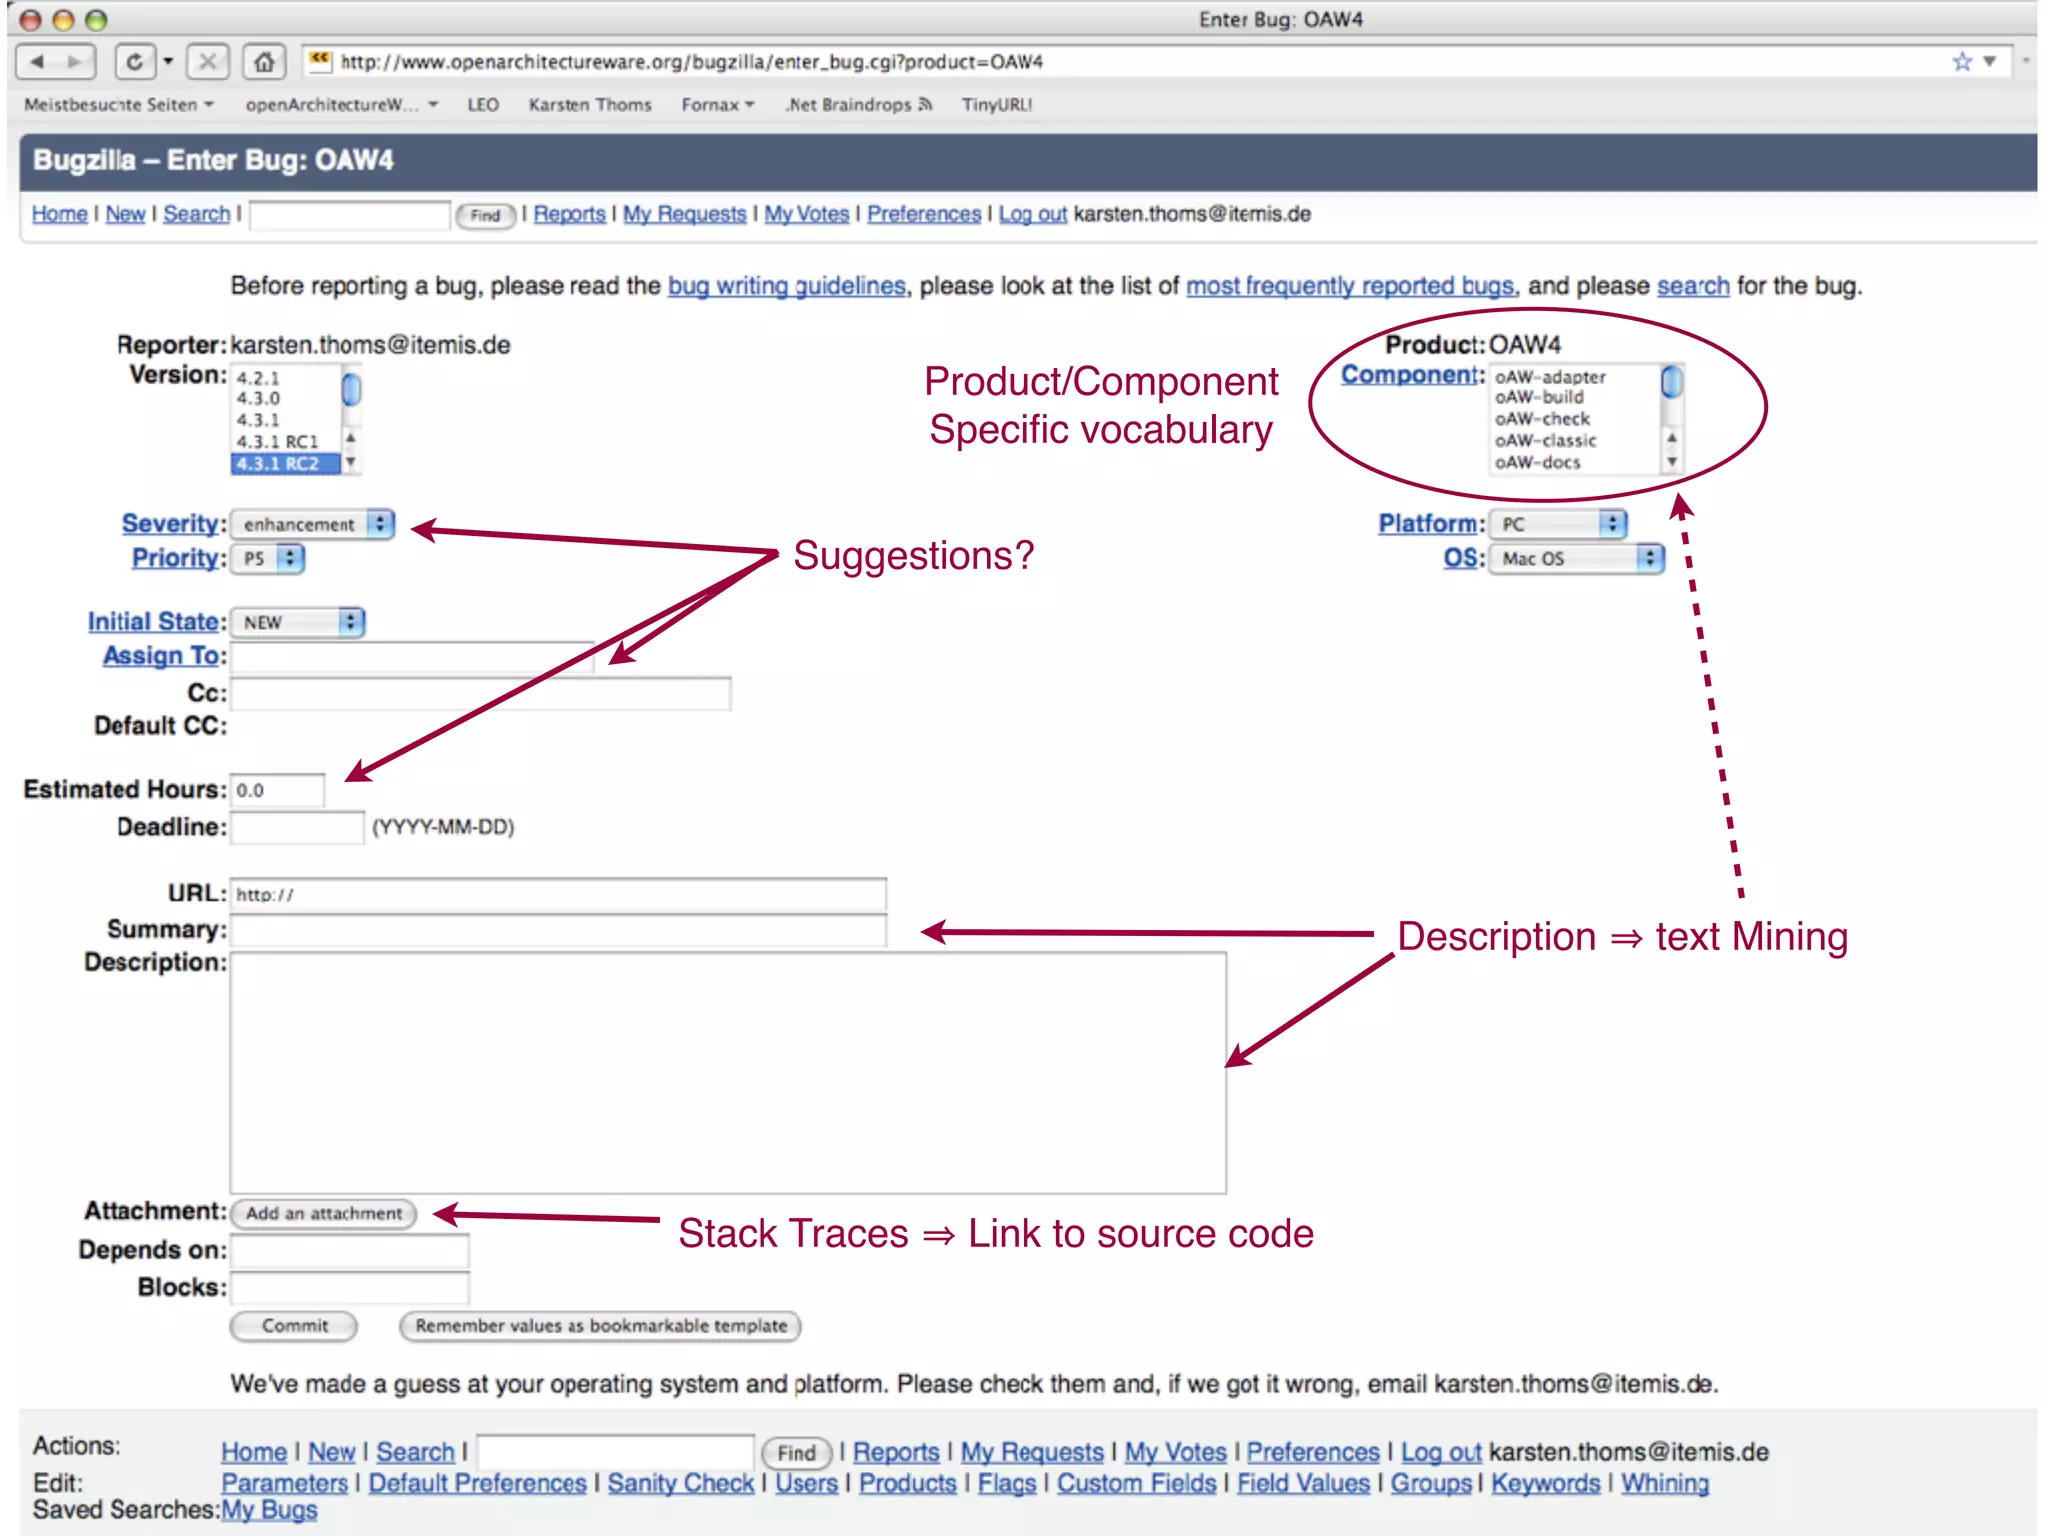Open the TinyURL! bookmark
2048x1536 pixels.
(x=997, y=105)
